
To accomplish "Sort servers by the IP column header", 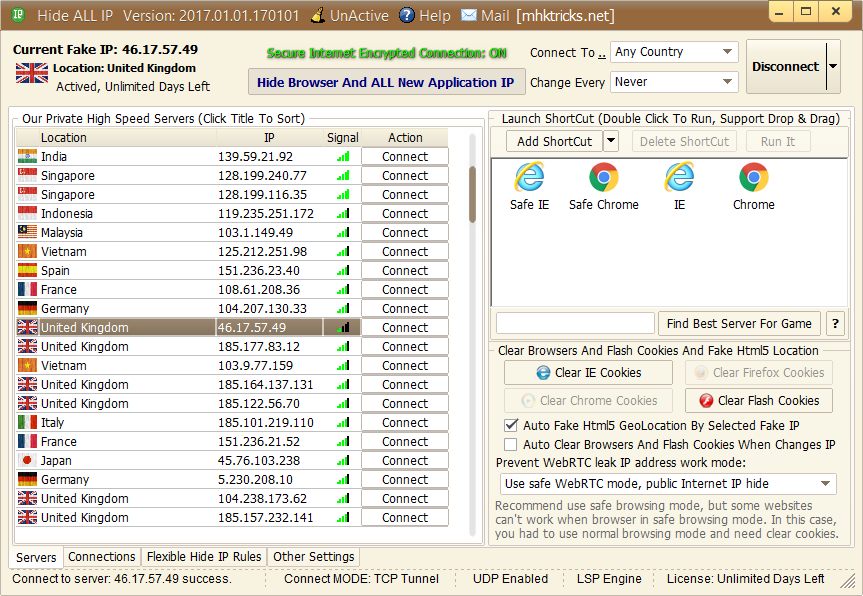I will [x=270, y=138].
